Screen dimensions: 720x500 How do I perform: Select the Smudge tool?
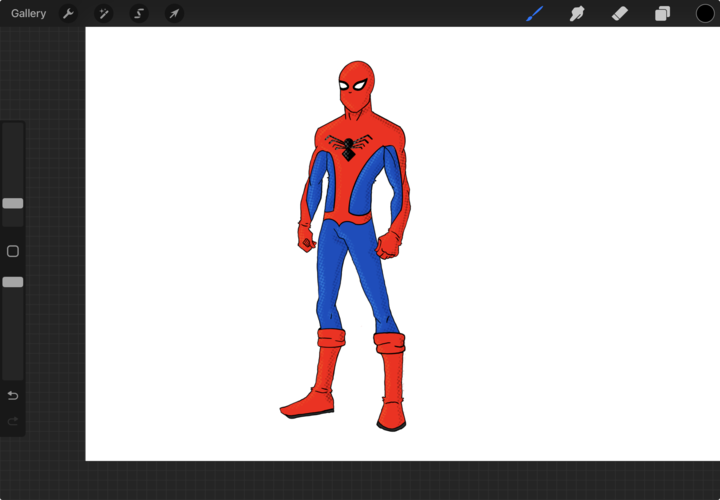[577, 14]
